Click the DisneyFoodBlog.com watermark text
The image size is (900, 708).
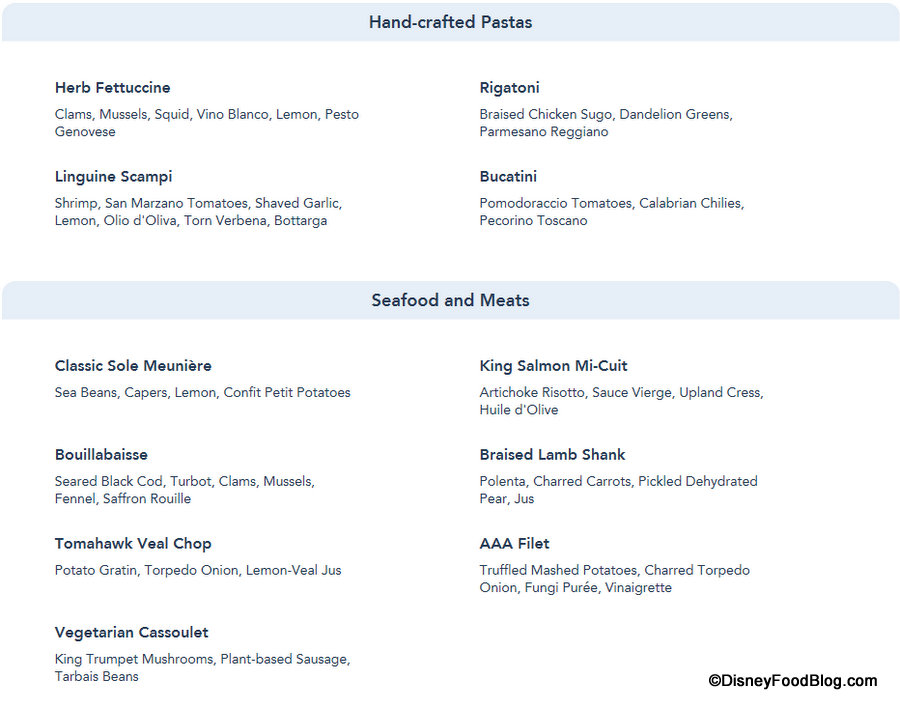point(792,681)
